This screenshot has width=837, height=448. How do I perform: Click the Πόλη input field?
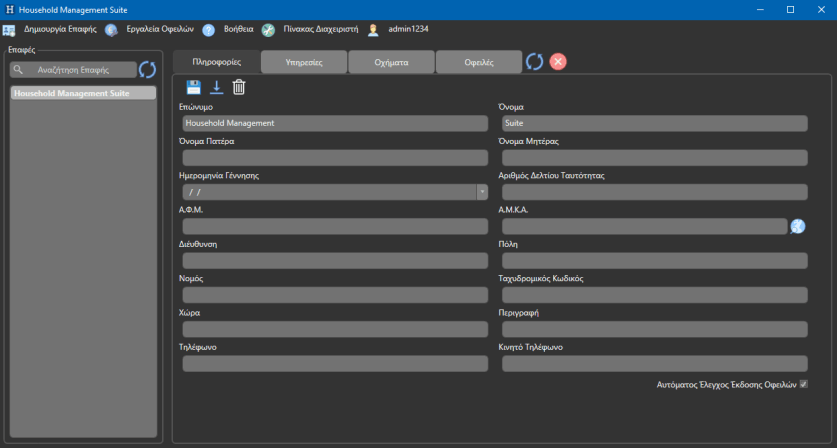pos(654,261)
